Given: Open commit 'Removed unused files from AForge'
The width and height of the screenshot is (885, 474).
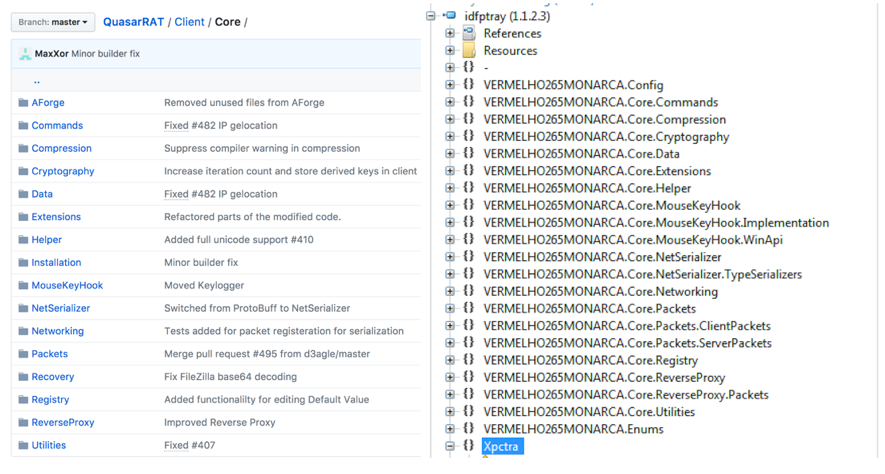Looking at the screenshot, I should click(x=244, y=103).
